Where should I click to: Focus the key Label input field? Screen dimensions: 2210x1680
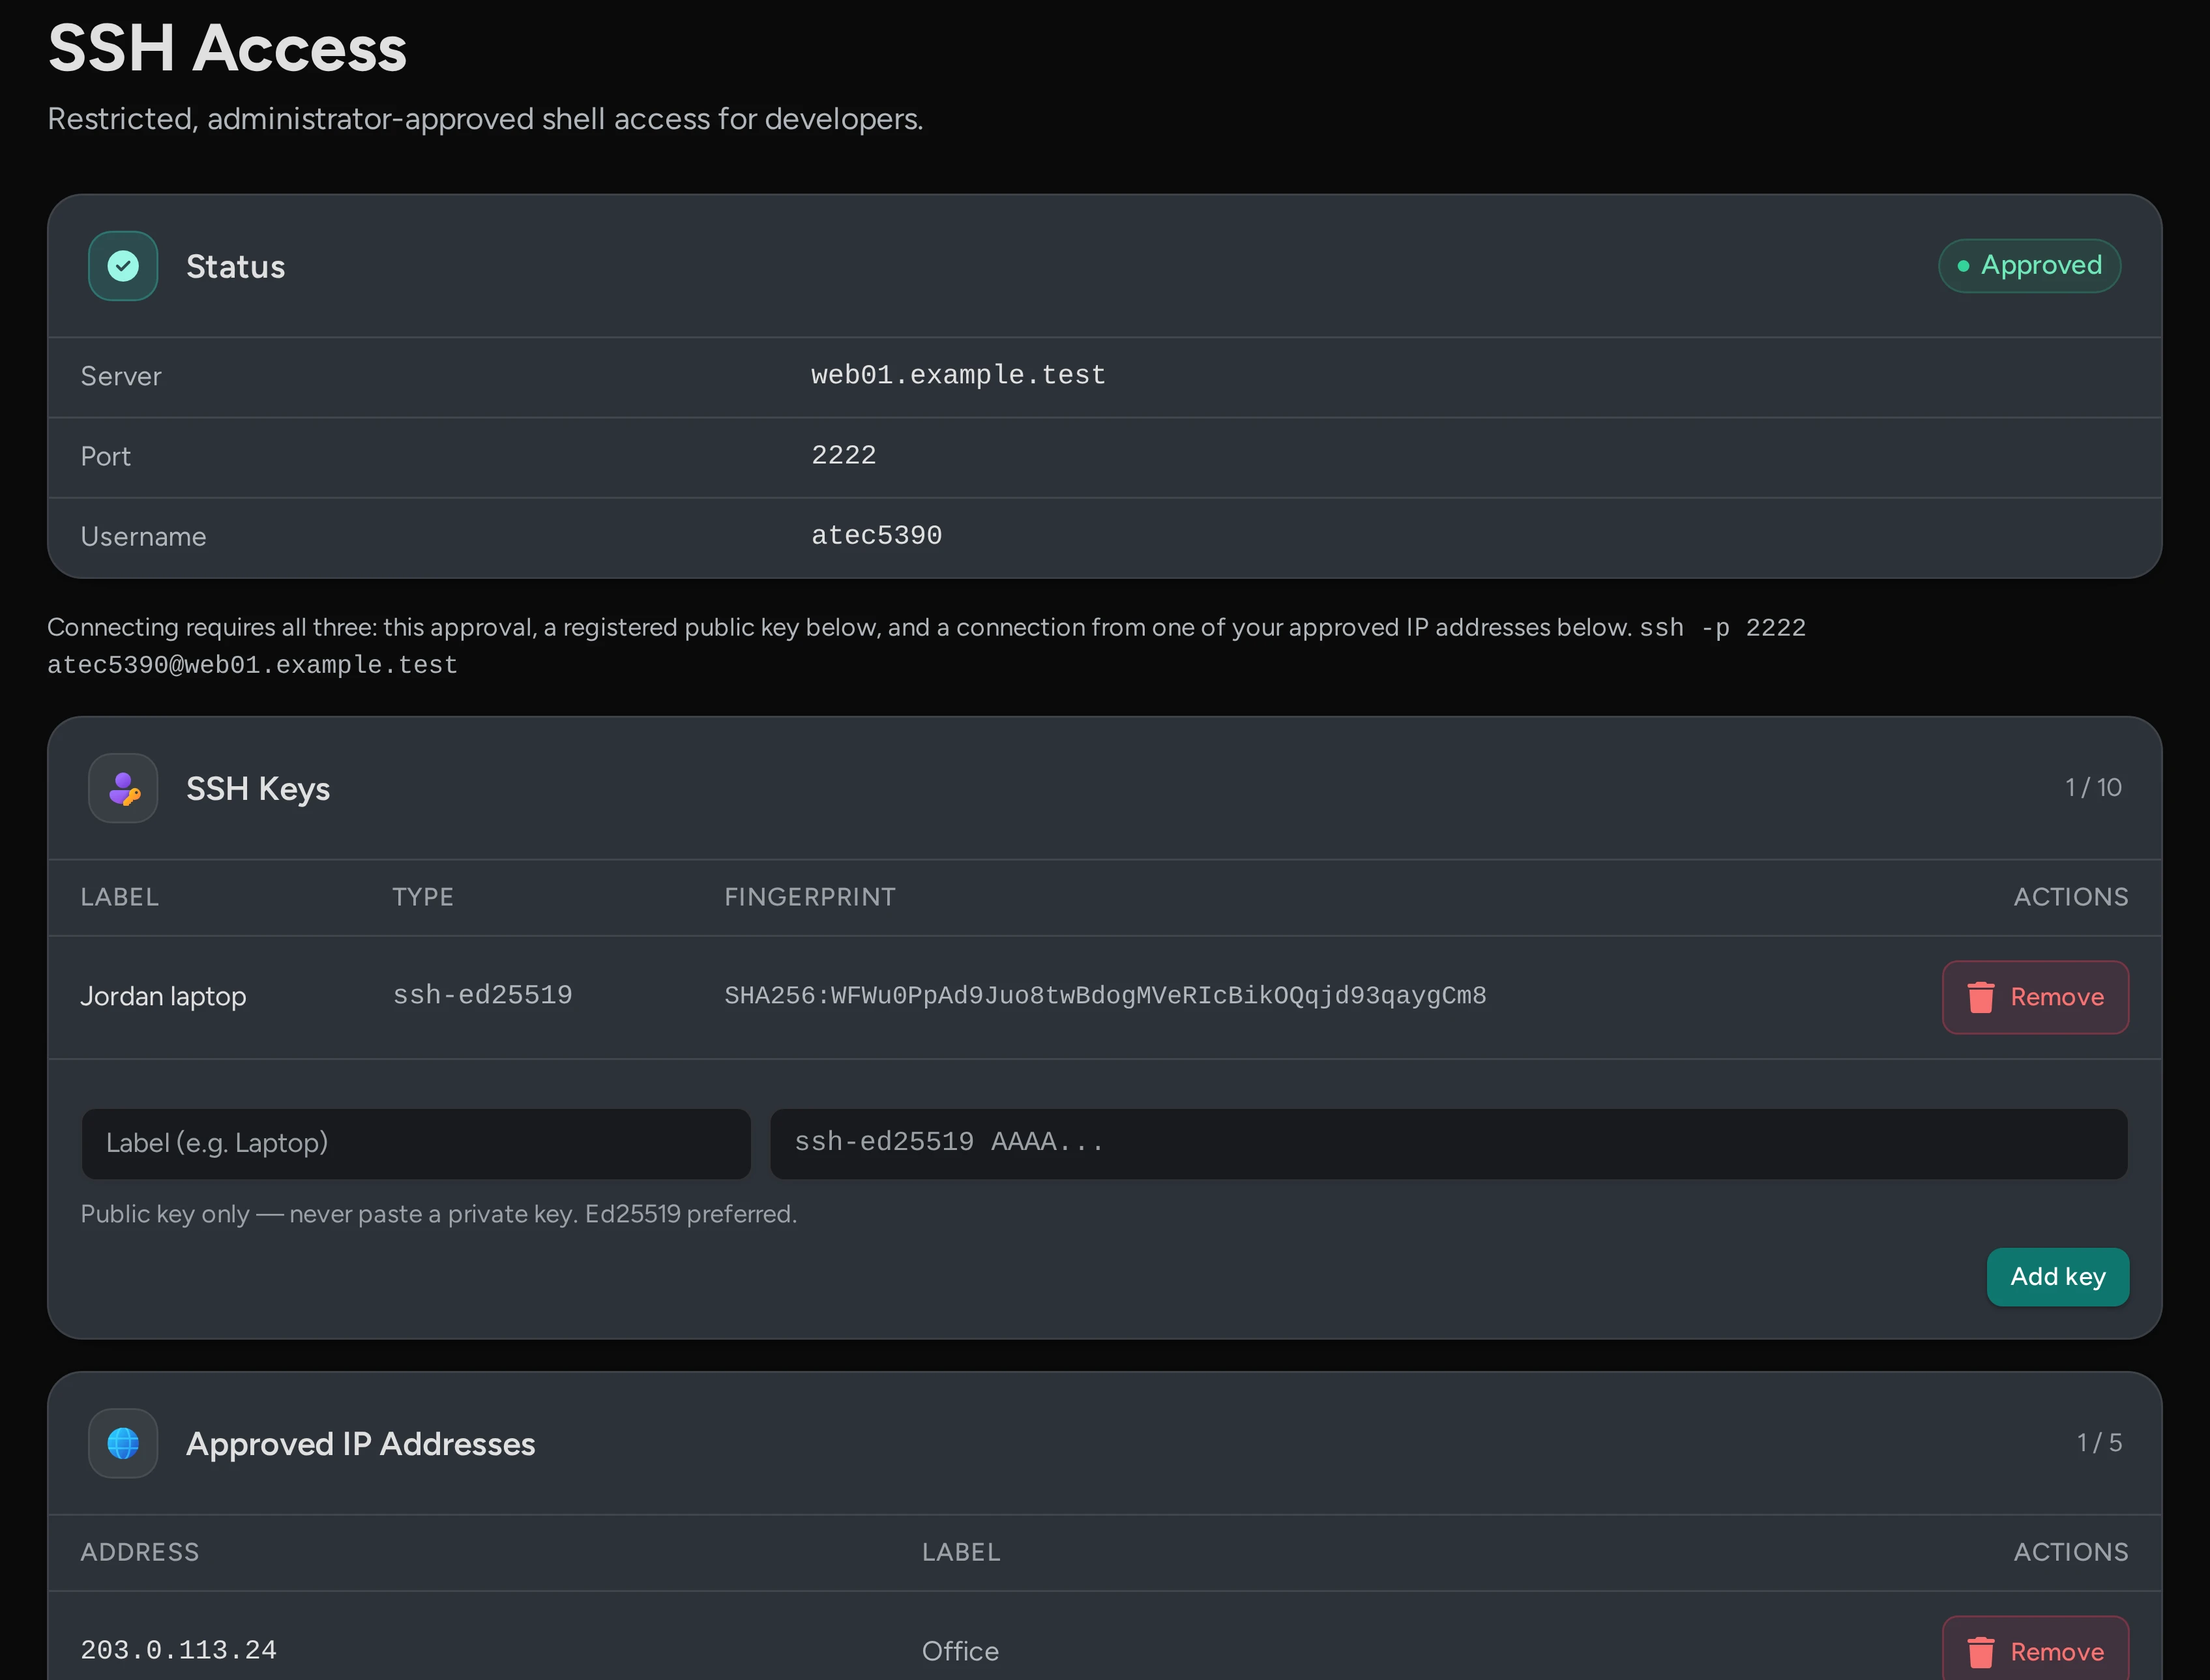click(416, 1143)
